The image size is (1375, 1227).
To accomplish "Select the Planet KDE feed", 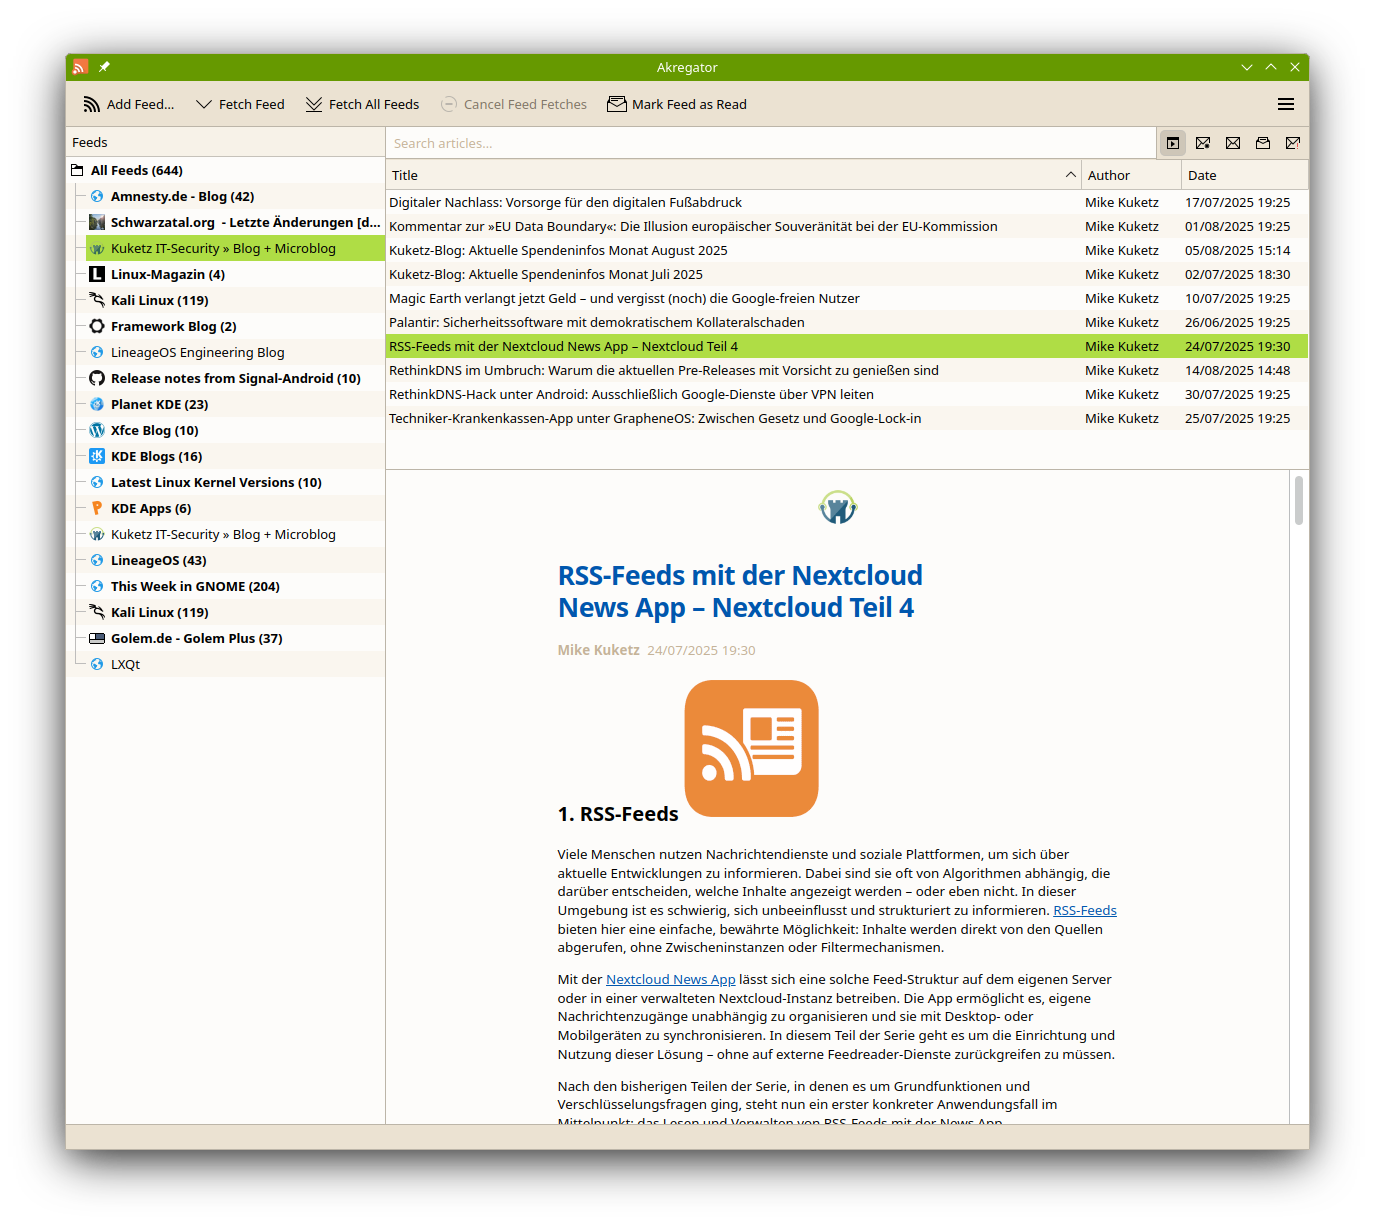I will [x=159, y=405].
